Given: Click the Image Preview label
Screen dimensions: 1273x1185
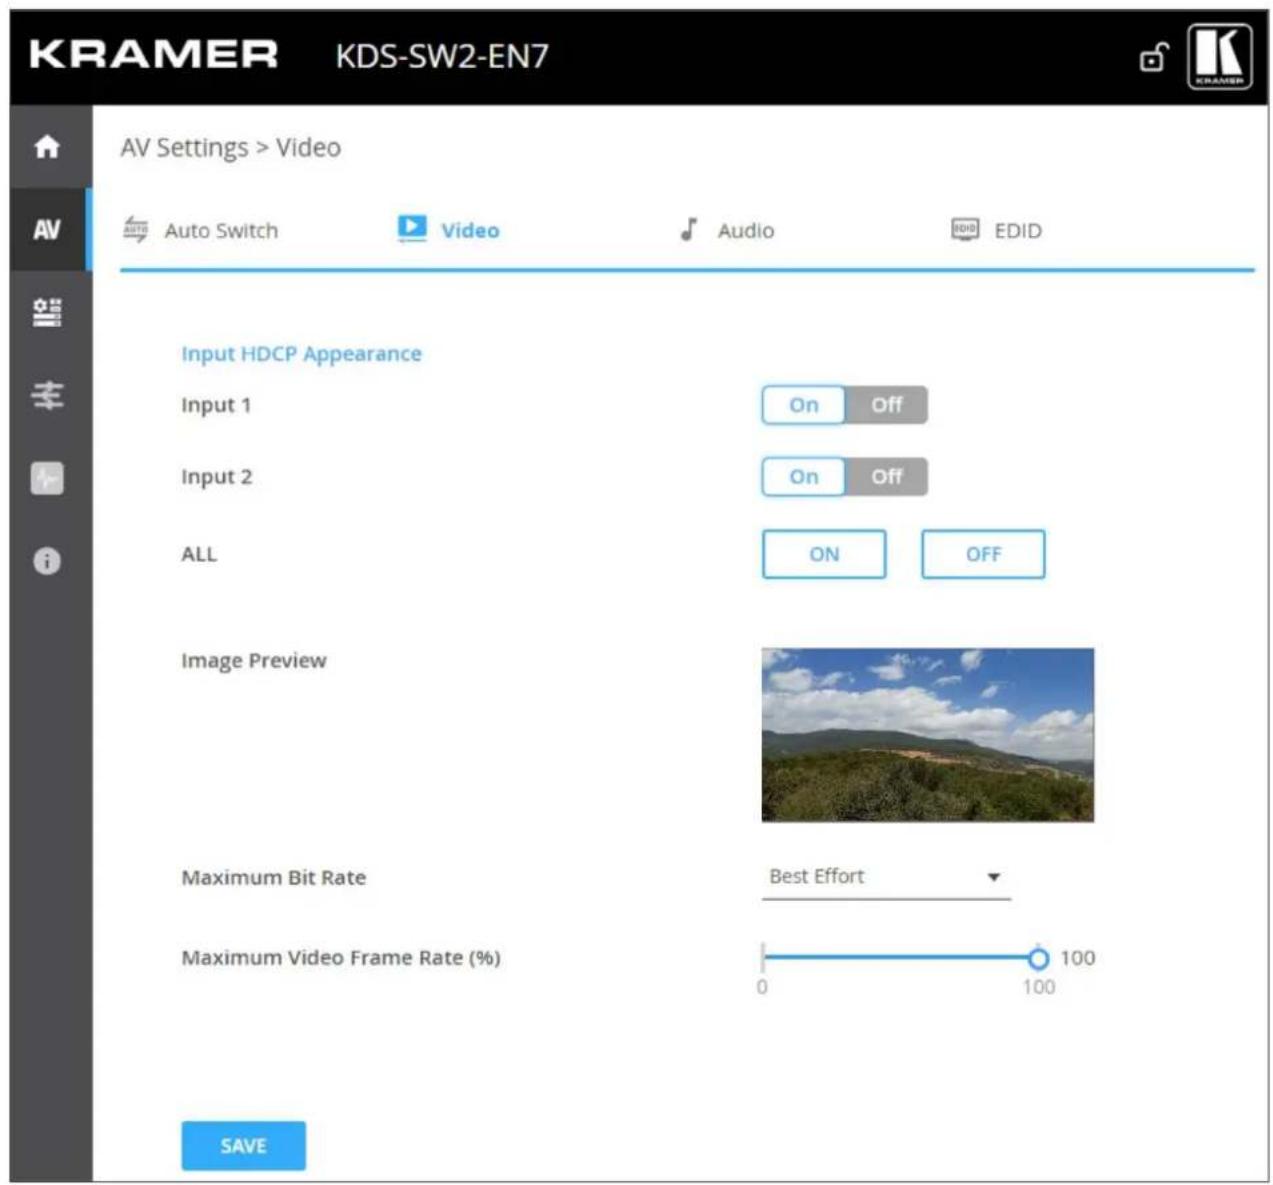Looking at the screenshot, I should pyautogui.click(x=254, y=660).
